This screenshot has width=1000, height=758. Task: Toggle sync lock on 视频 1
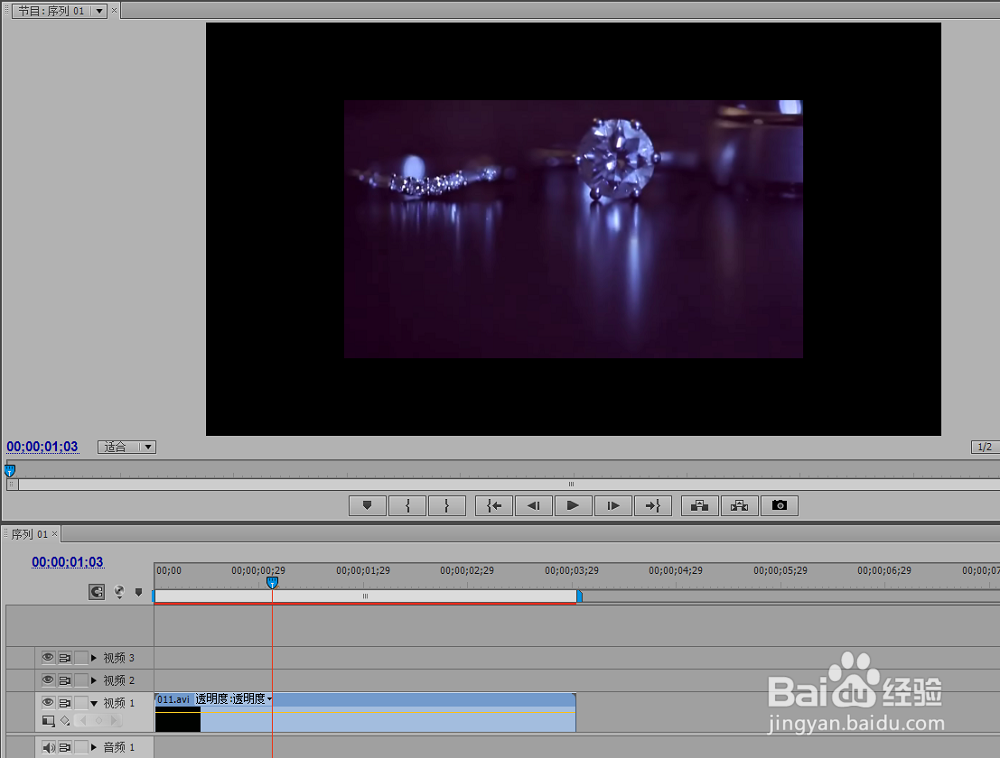click(65, 703)
